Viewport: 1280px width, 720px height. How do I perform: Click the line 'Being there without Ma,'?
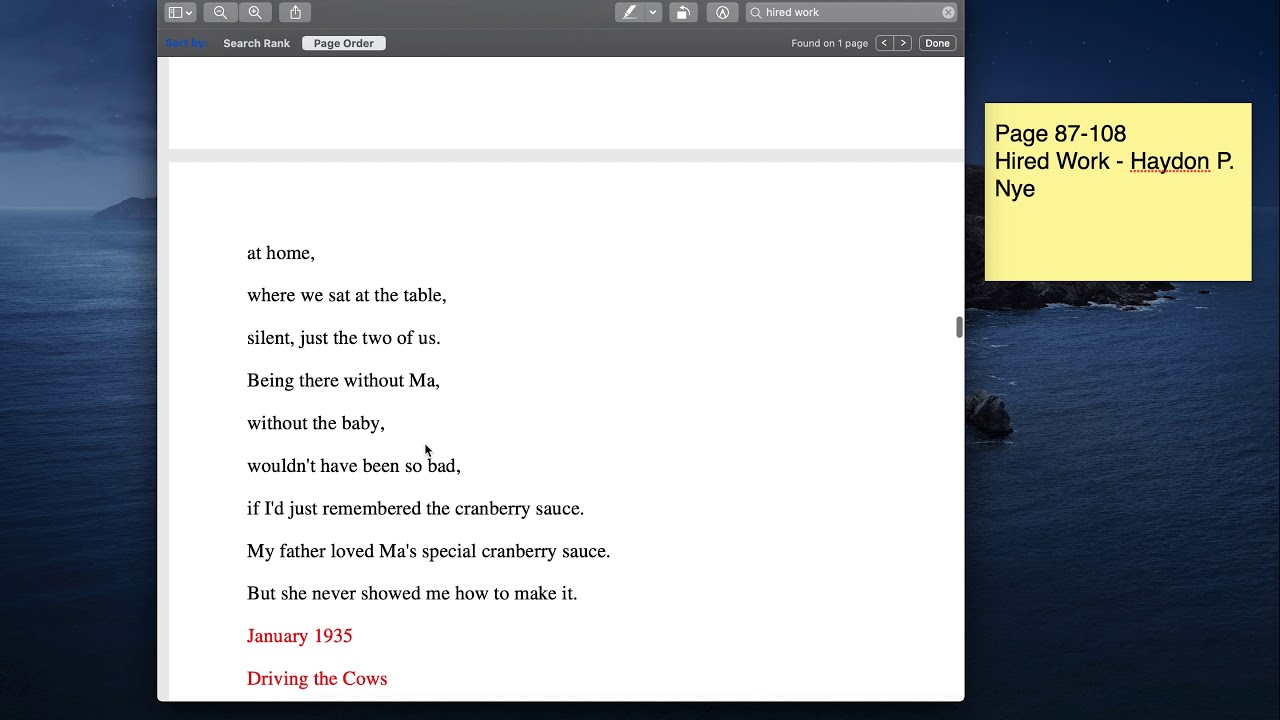click(343, 380)
